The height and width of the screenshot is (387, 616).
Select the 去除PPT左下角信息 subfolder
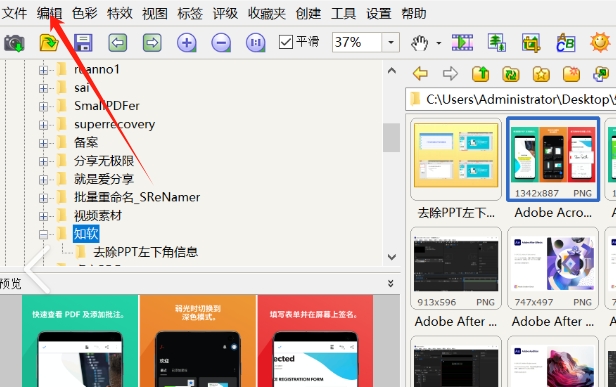click(x=145, y=252)
